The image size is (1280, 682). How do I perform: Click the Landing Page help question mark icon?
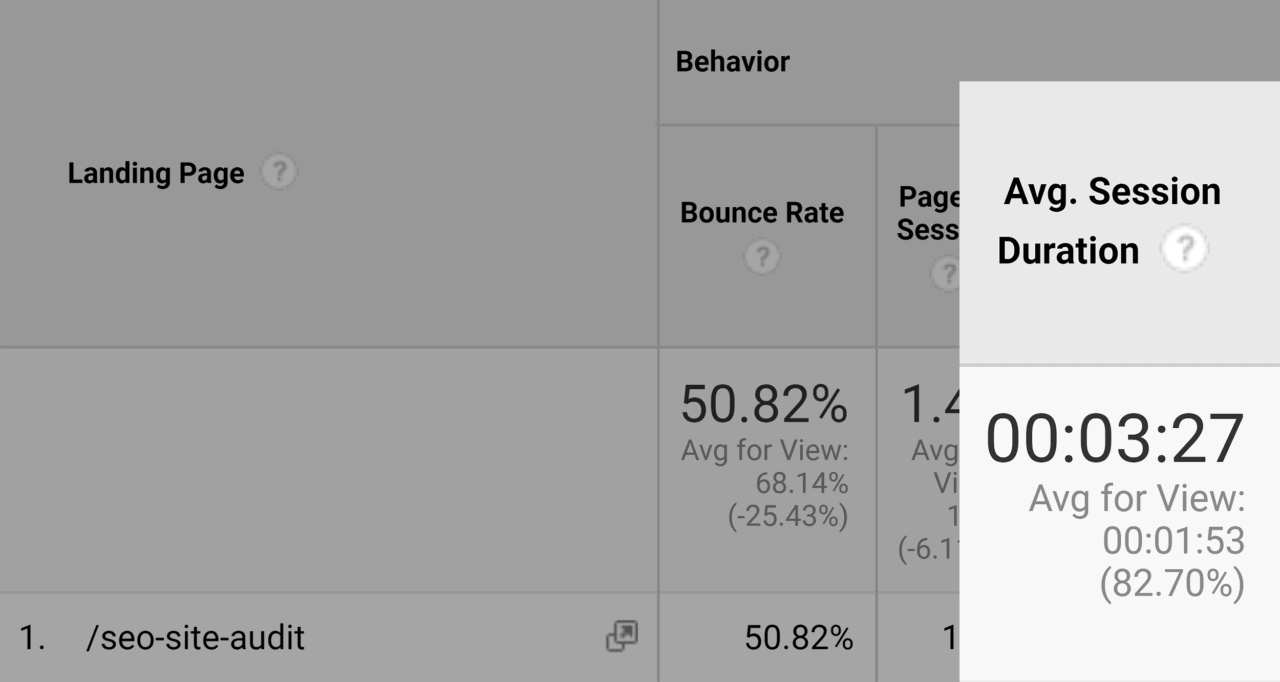[x=279, y=173]
